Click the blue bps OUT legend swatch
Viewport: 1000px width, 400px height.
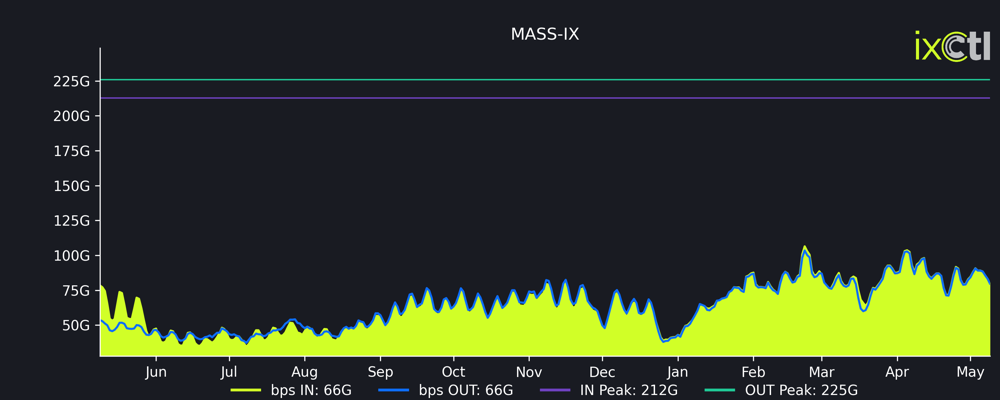point(394,390)
